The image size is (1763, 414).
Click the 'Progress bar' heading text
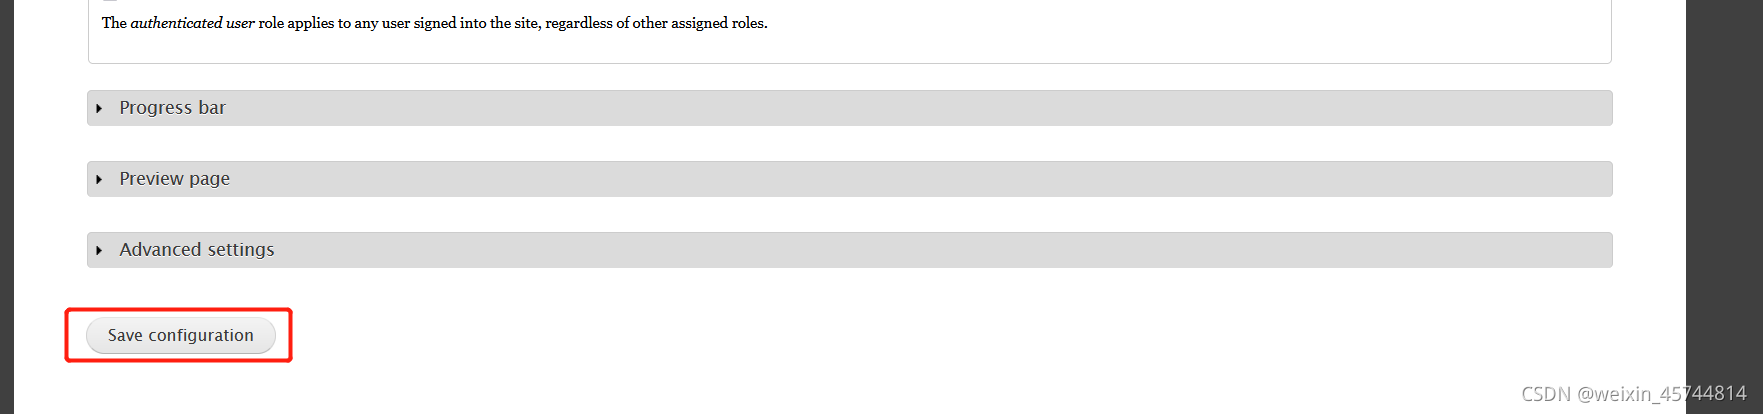[172, 108]
